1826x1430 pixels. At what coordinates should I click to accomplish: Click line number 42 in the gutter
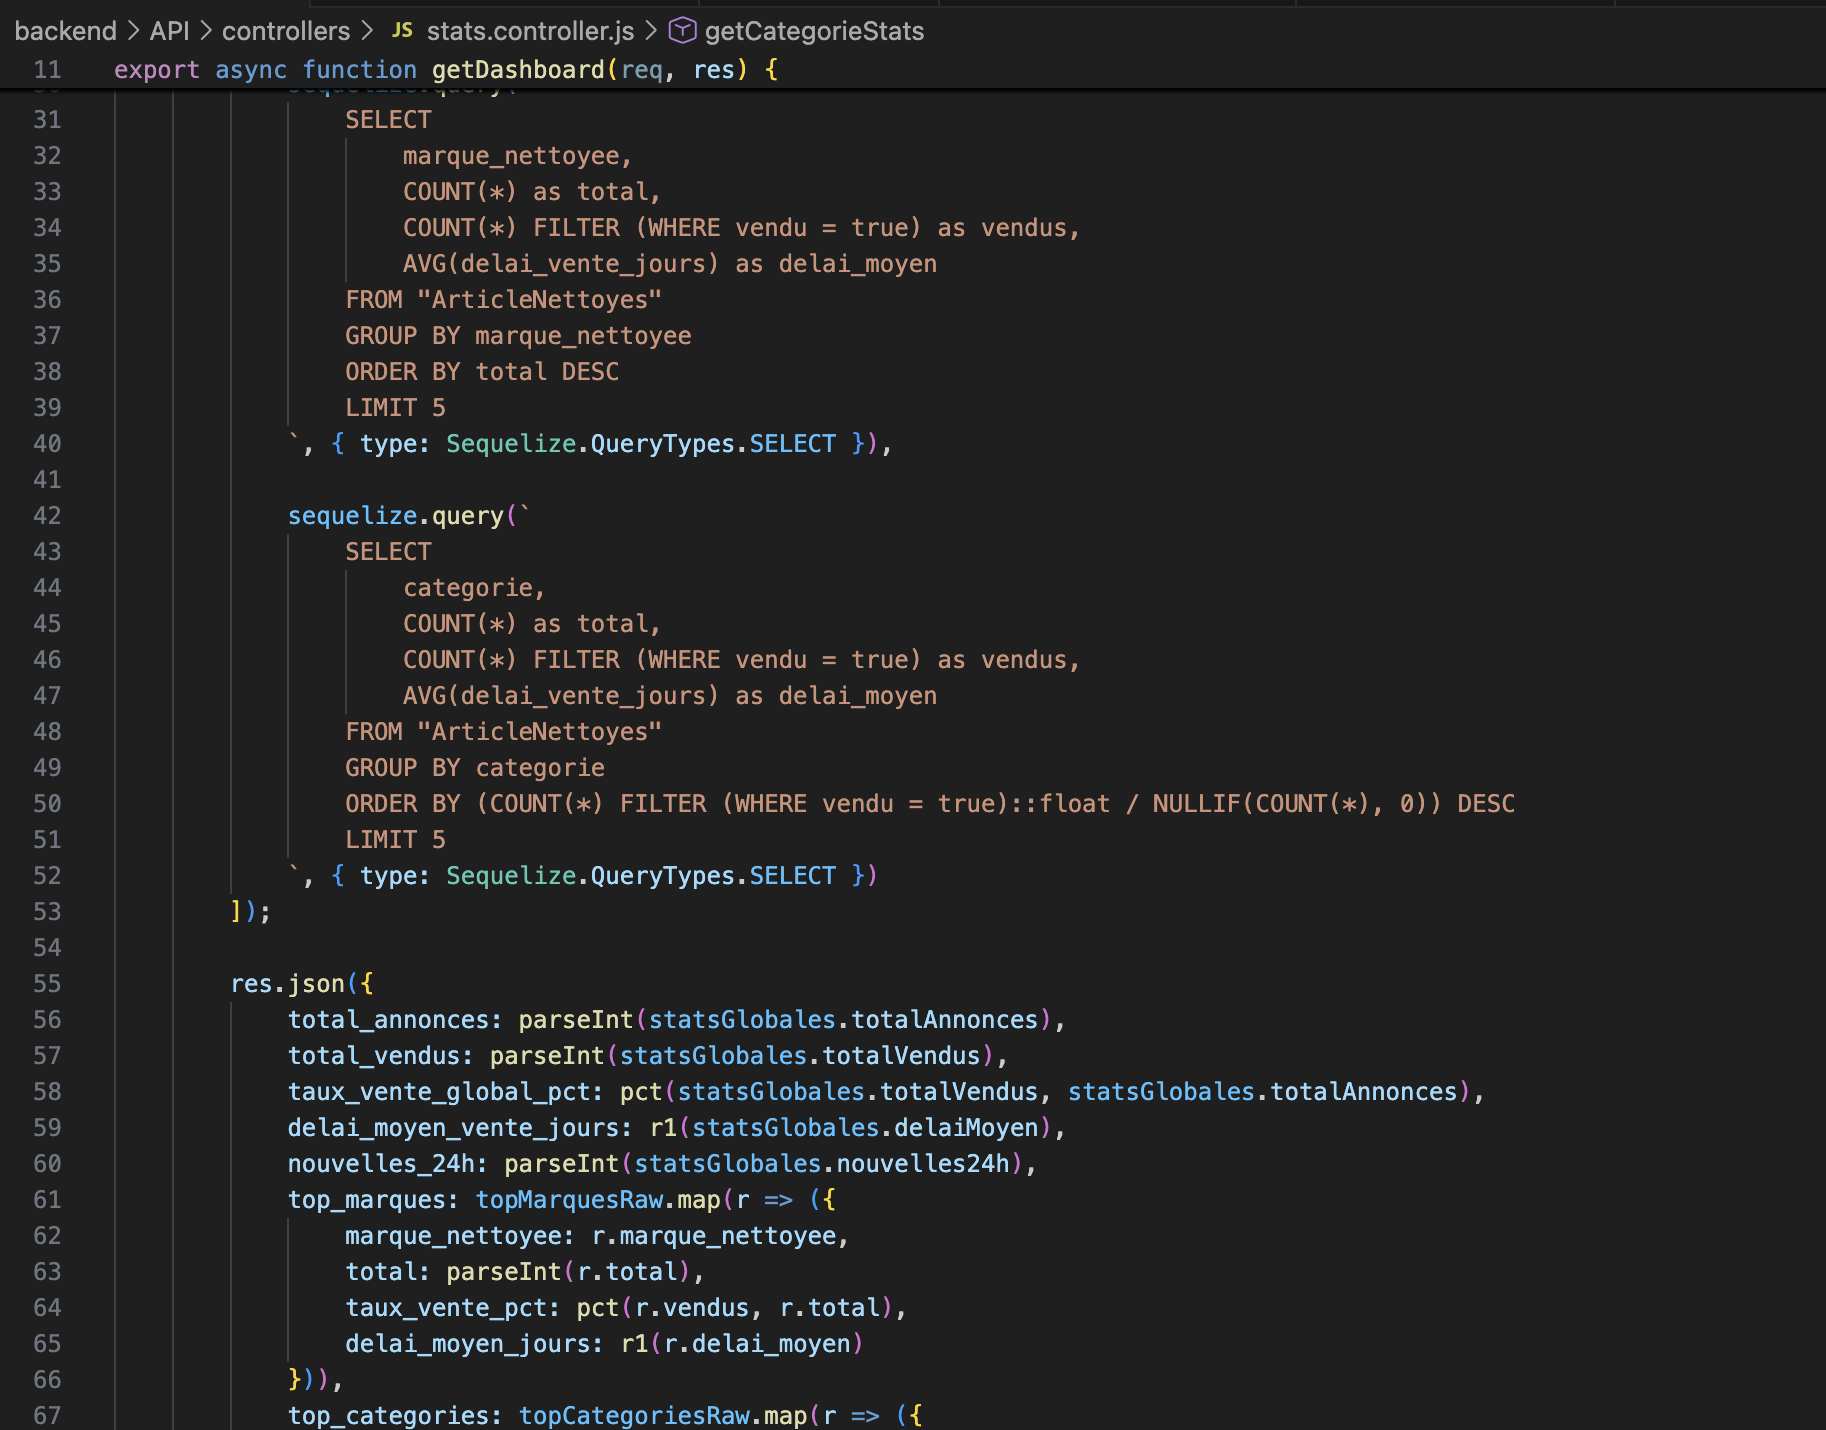click(47, 515)
